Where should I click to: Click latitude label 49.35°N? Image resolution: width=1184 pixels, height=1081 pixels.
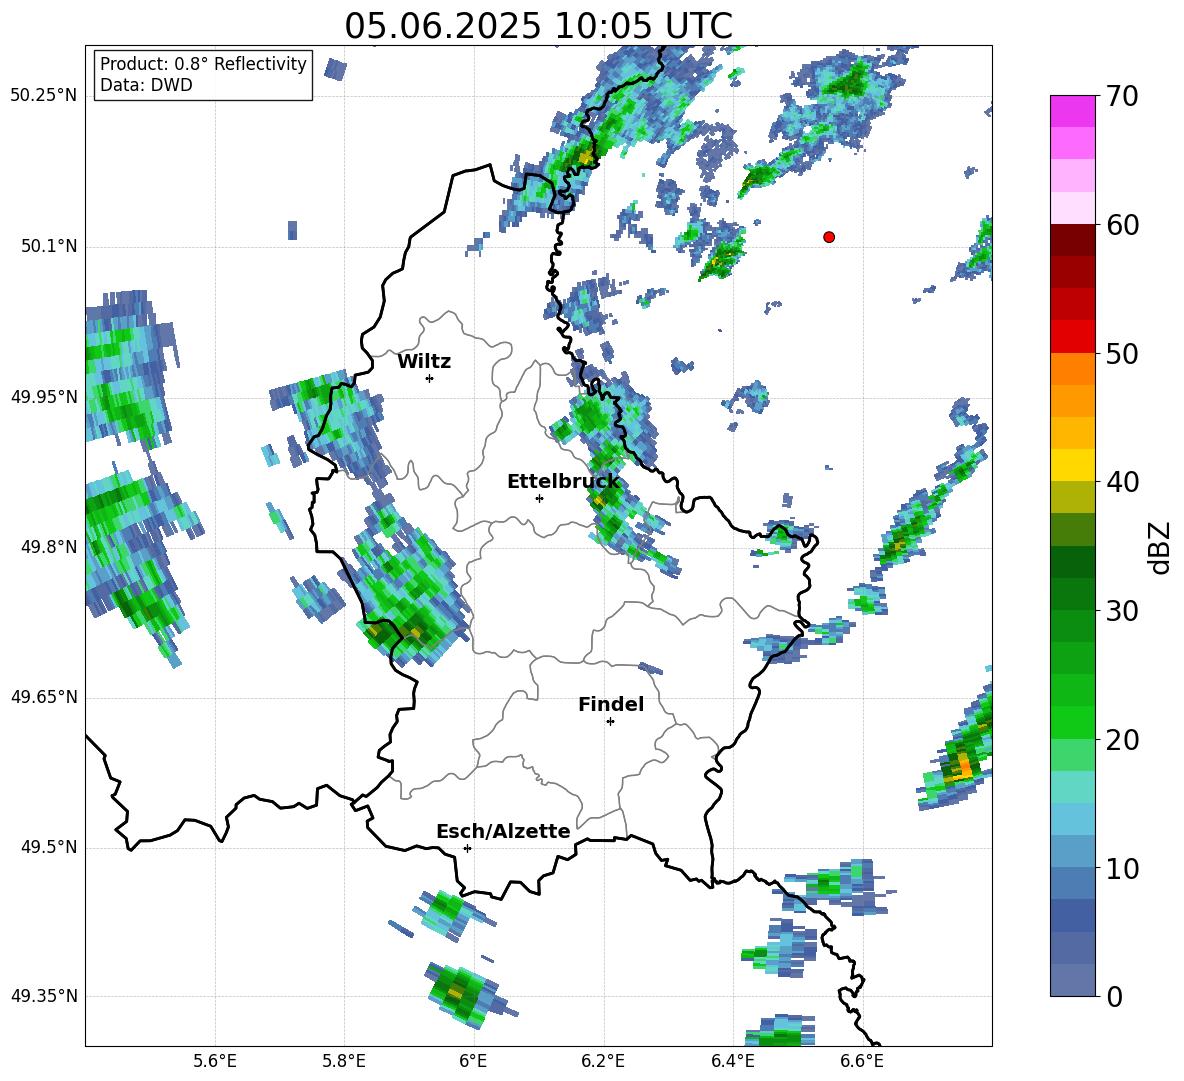[44, 996]
